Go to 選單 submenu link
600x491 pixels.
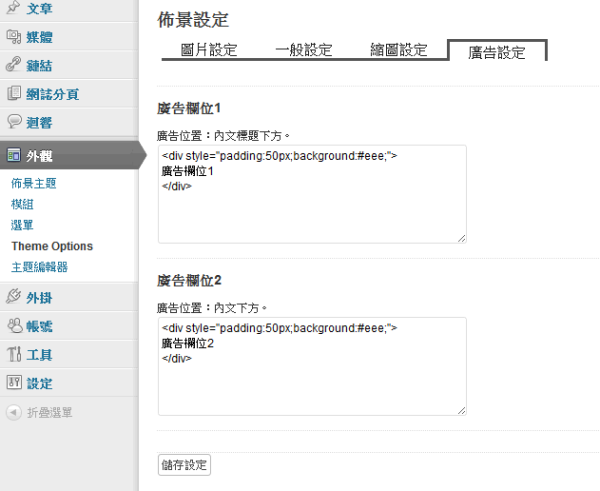(x=22, y=225)
